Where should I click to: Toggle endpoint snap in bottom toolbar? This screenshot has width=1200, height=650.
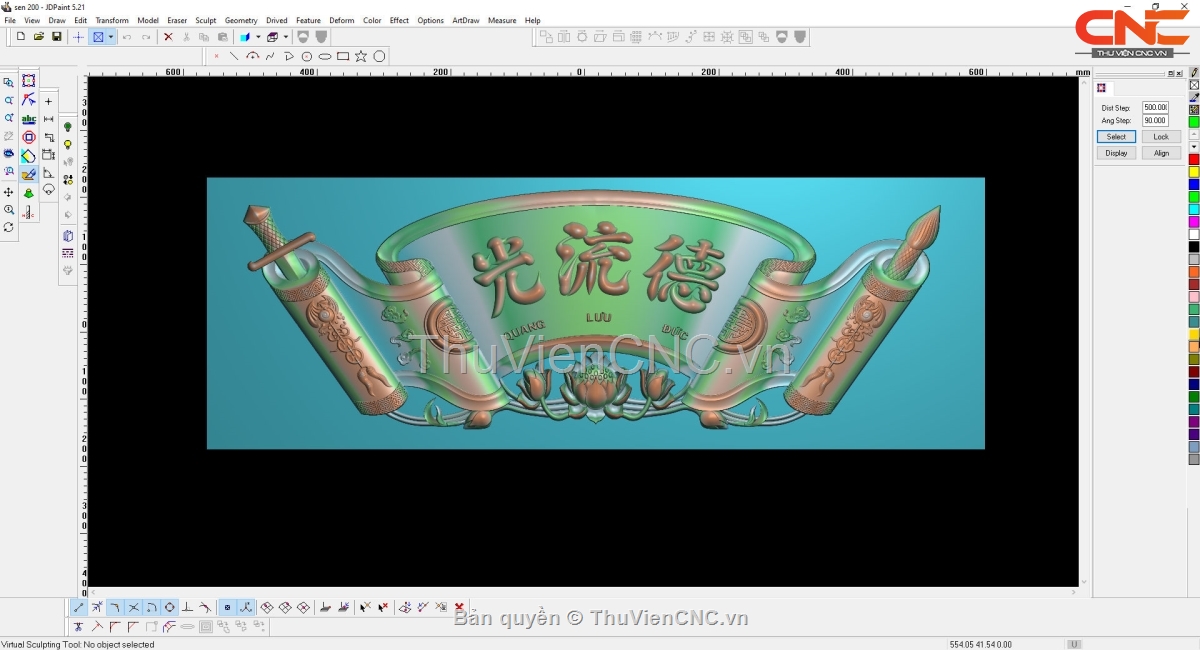pos(79,607)
